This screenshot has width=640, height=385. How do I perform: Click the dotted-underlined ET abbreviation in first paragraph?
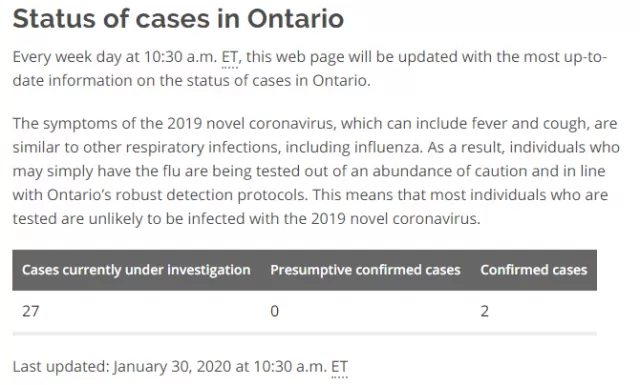coord(230,57)
